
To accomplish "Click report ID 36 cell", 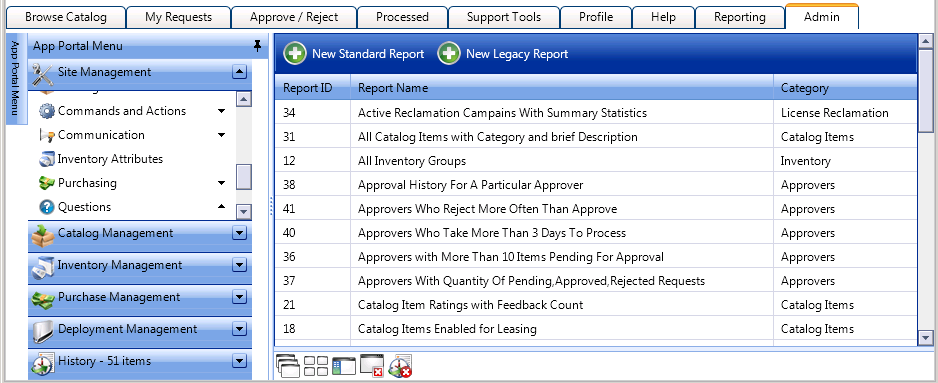I will pos(313,257).
